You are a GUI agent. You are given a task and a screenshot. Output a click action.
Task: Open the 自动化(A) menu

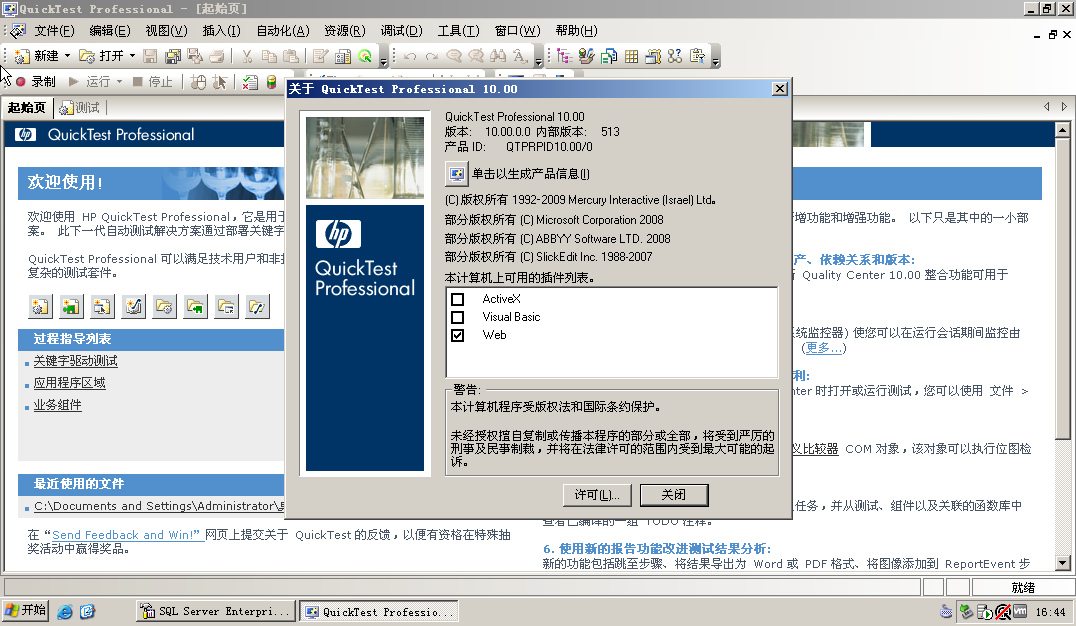pyautogui.click(x=283, y=31)
